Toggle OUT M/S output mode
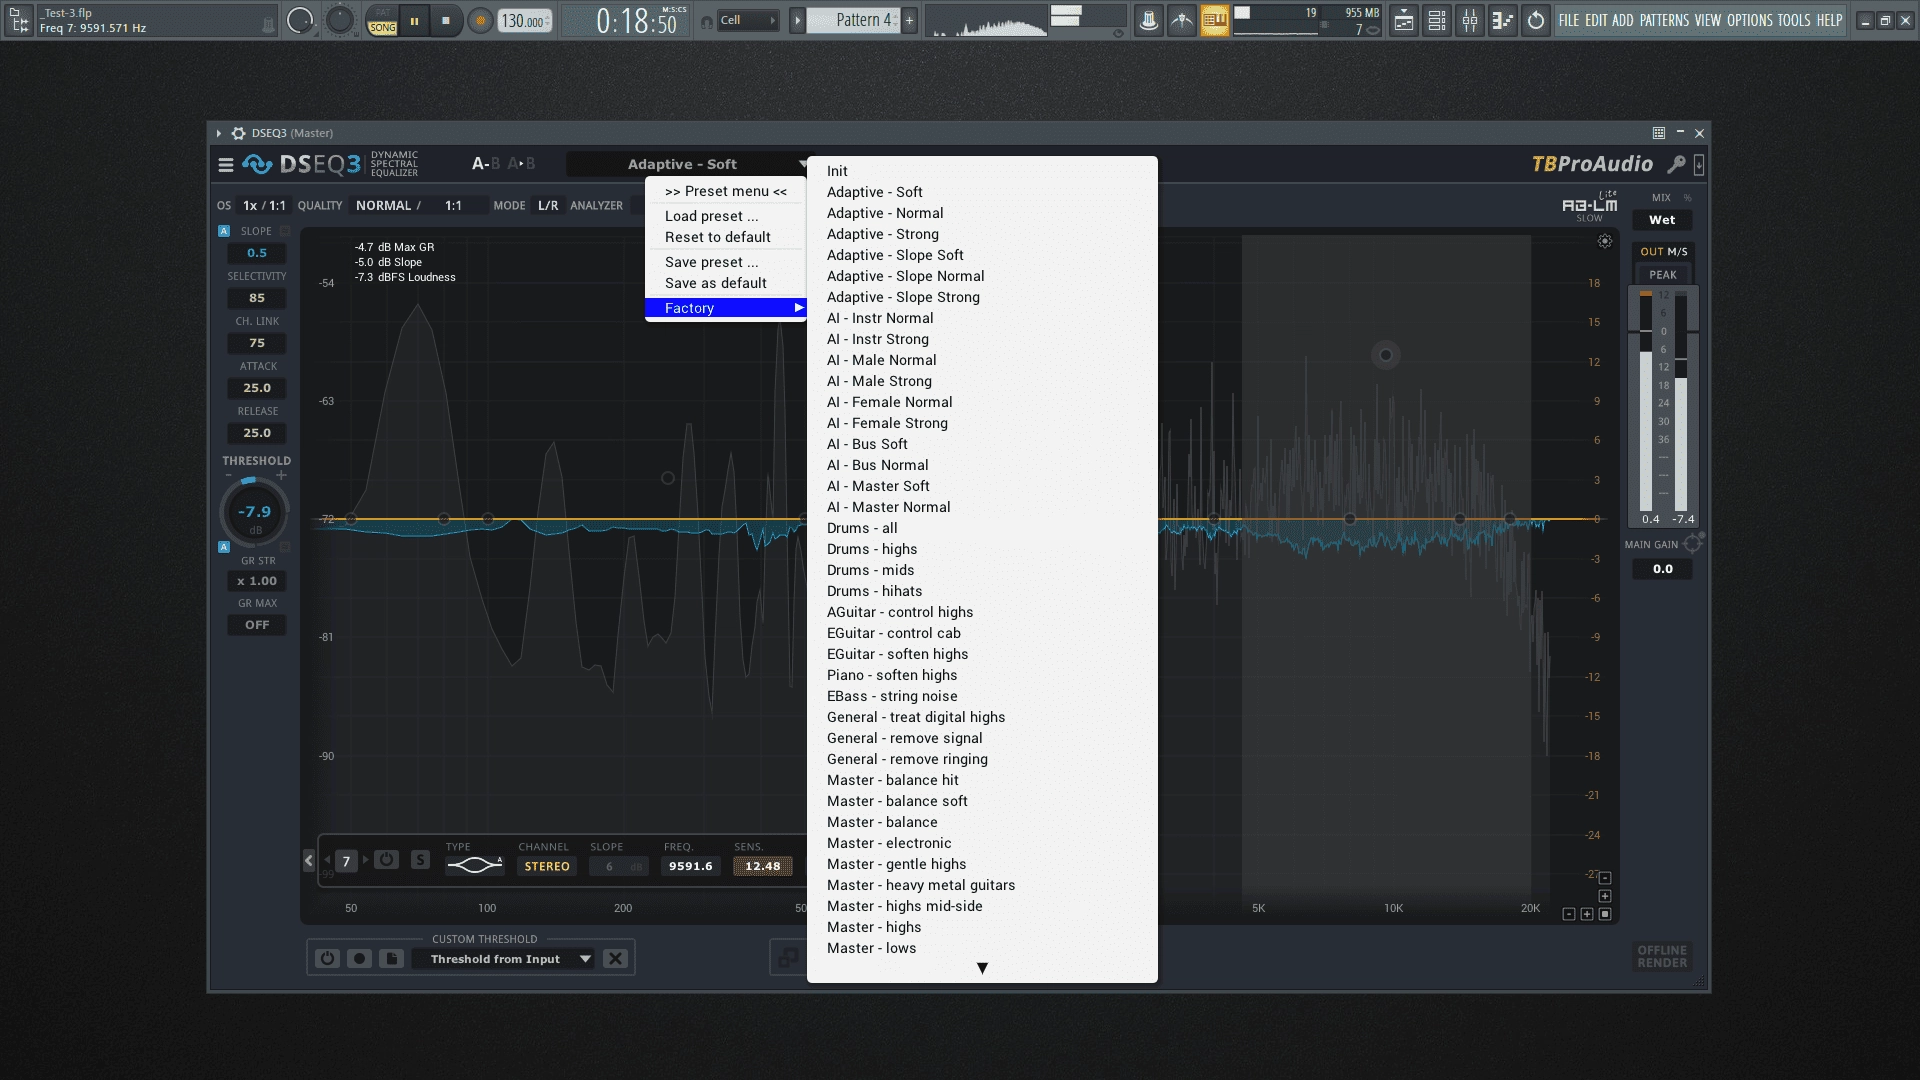1920x1080 pixels. 1663,252
